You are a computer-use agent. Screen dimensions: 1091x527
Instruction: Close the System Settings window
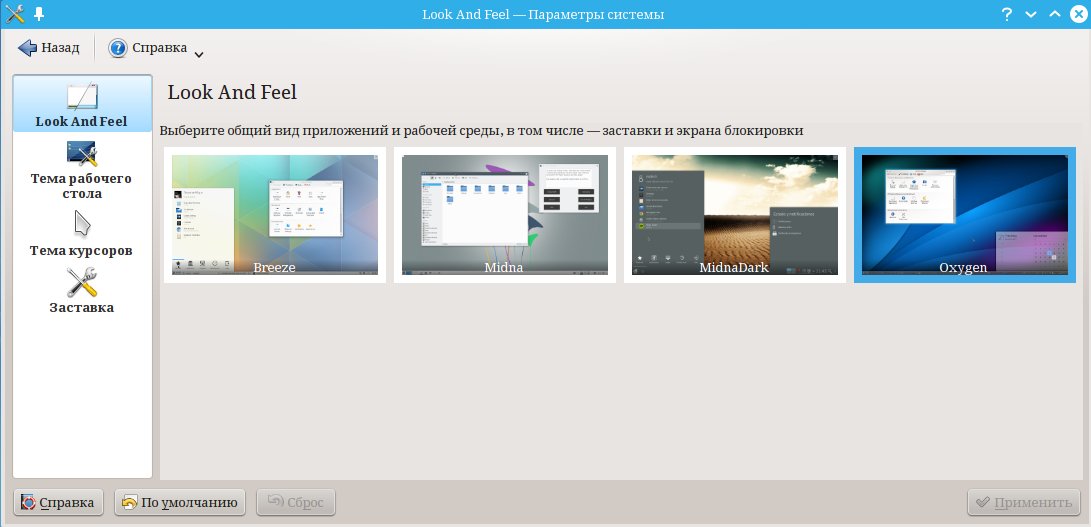[1078, 14]
